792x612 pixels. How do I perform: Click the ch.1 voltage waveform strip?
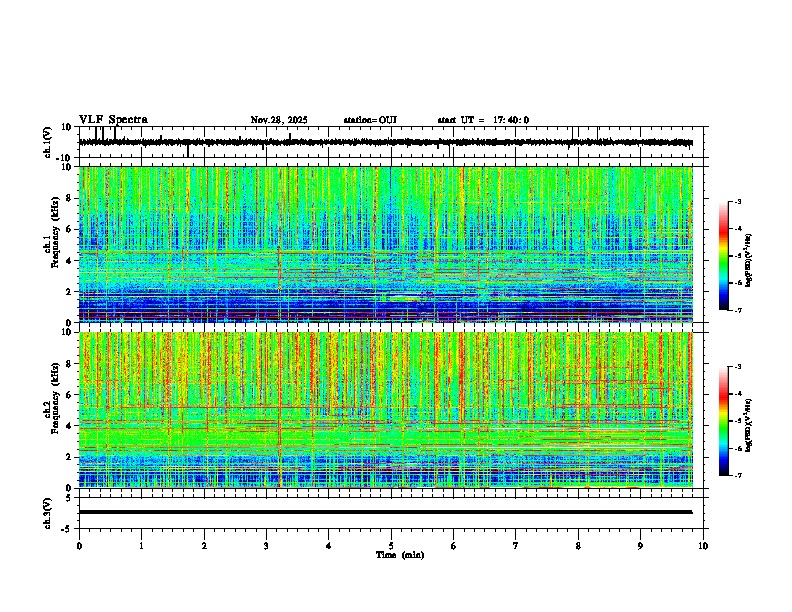point(385,142)
